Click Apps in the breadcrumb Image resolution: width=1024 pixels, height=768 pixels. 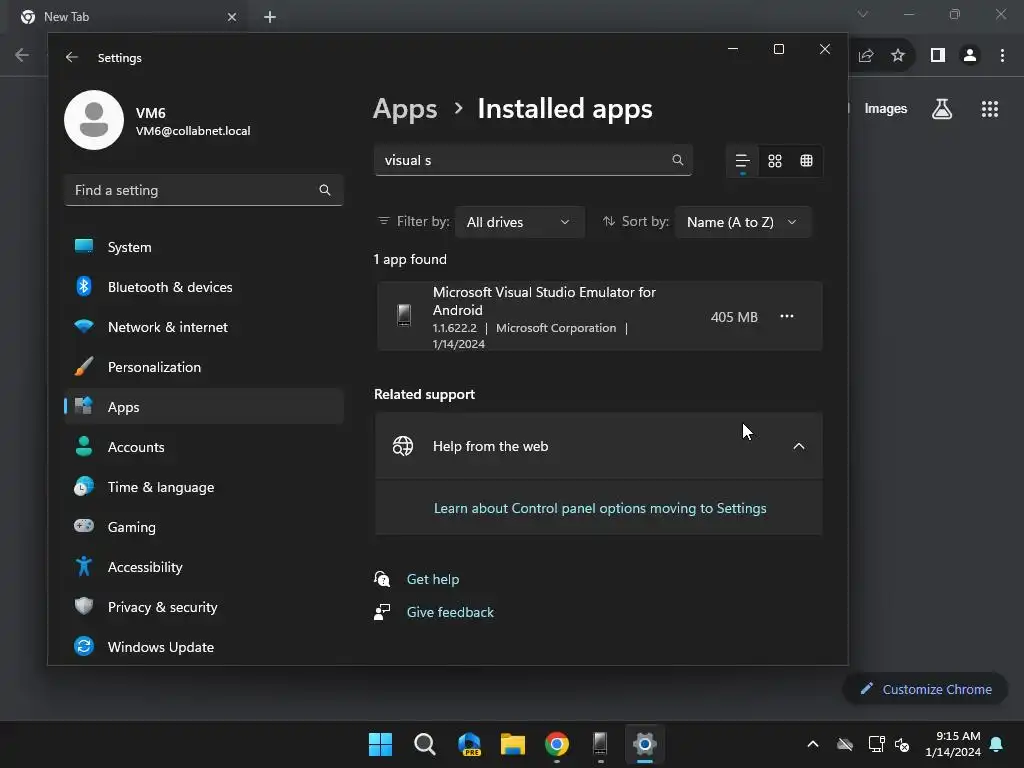(x=405, y=109)
